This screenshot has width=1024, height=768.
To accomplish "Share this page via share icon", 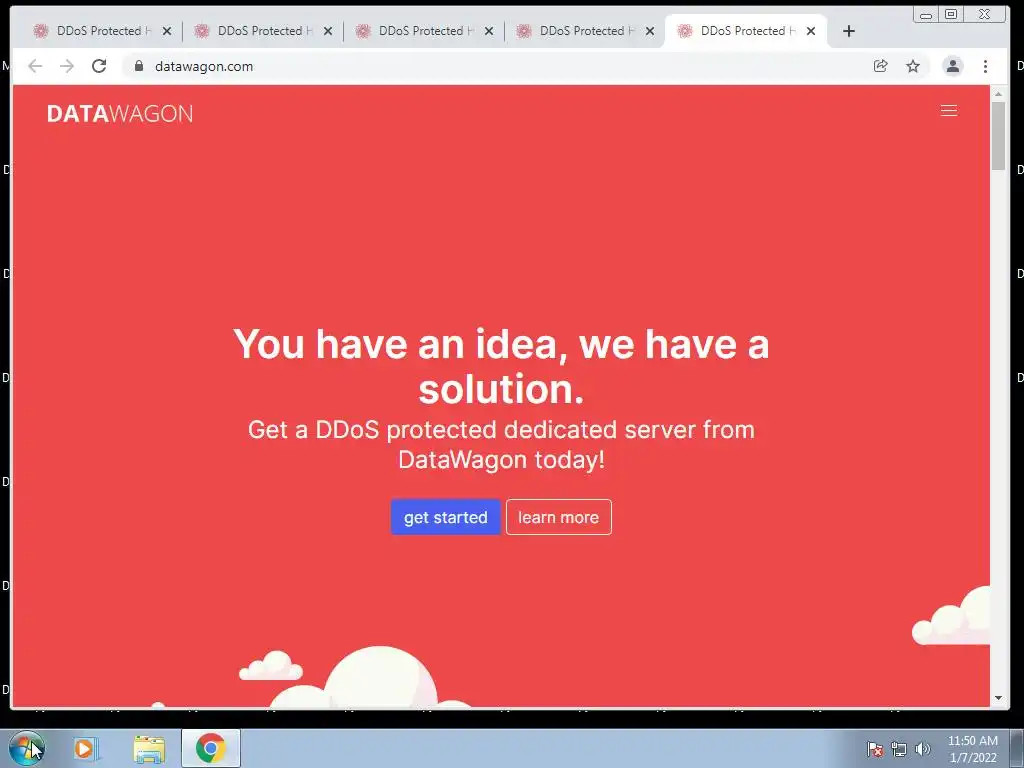I will coord(880,66).
